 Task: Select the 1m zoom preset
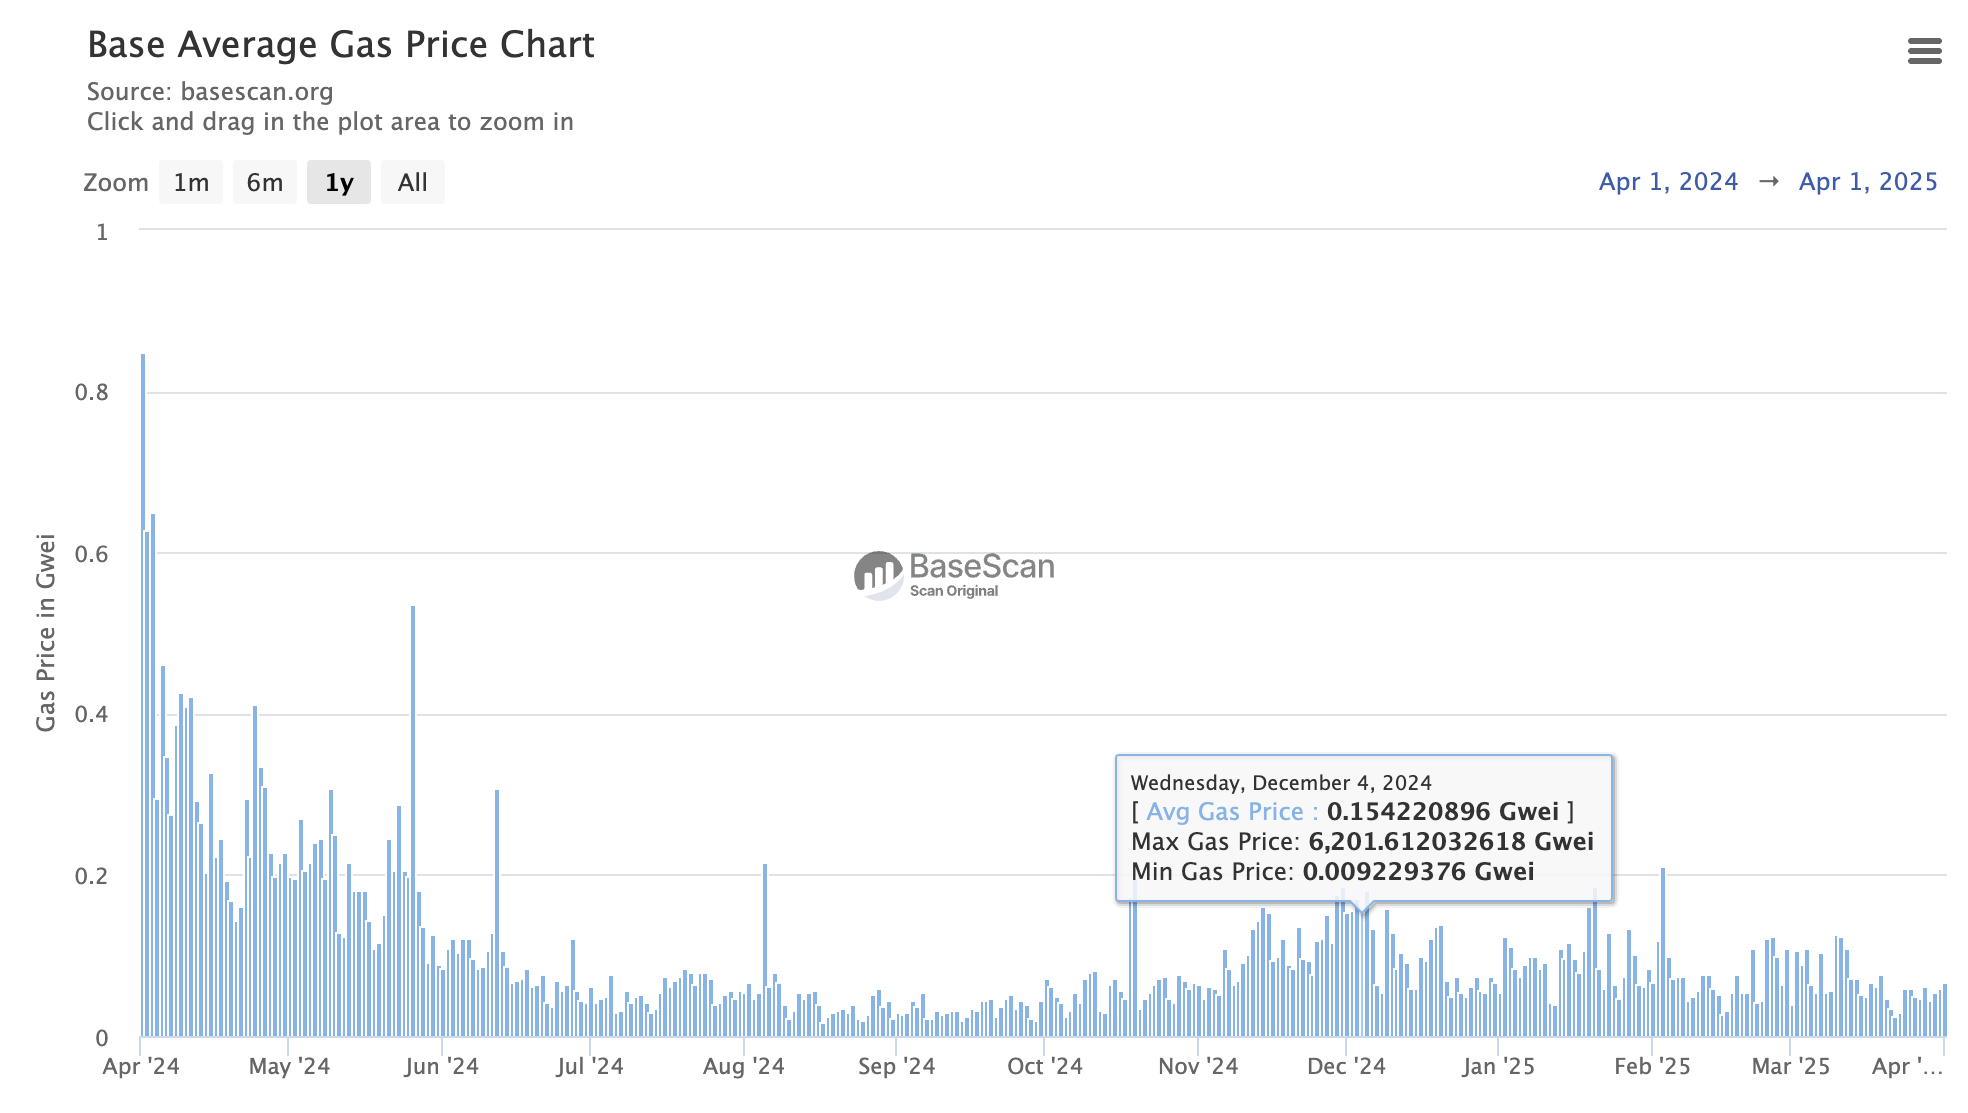tap(190, 182)
